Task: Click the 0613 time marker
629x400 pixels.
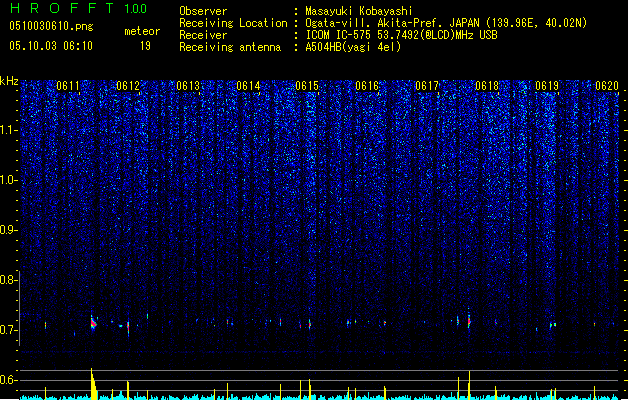Action: 188,86
